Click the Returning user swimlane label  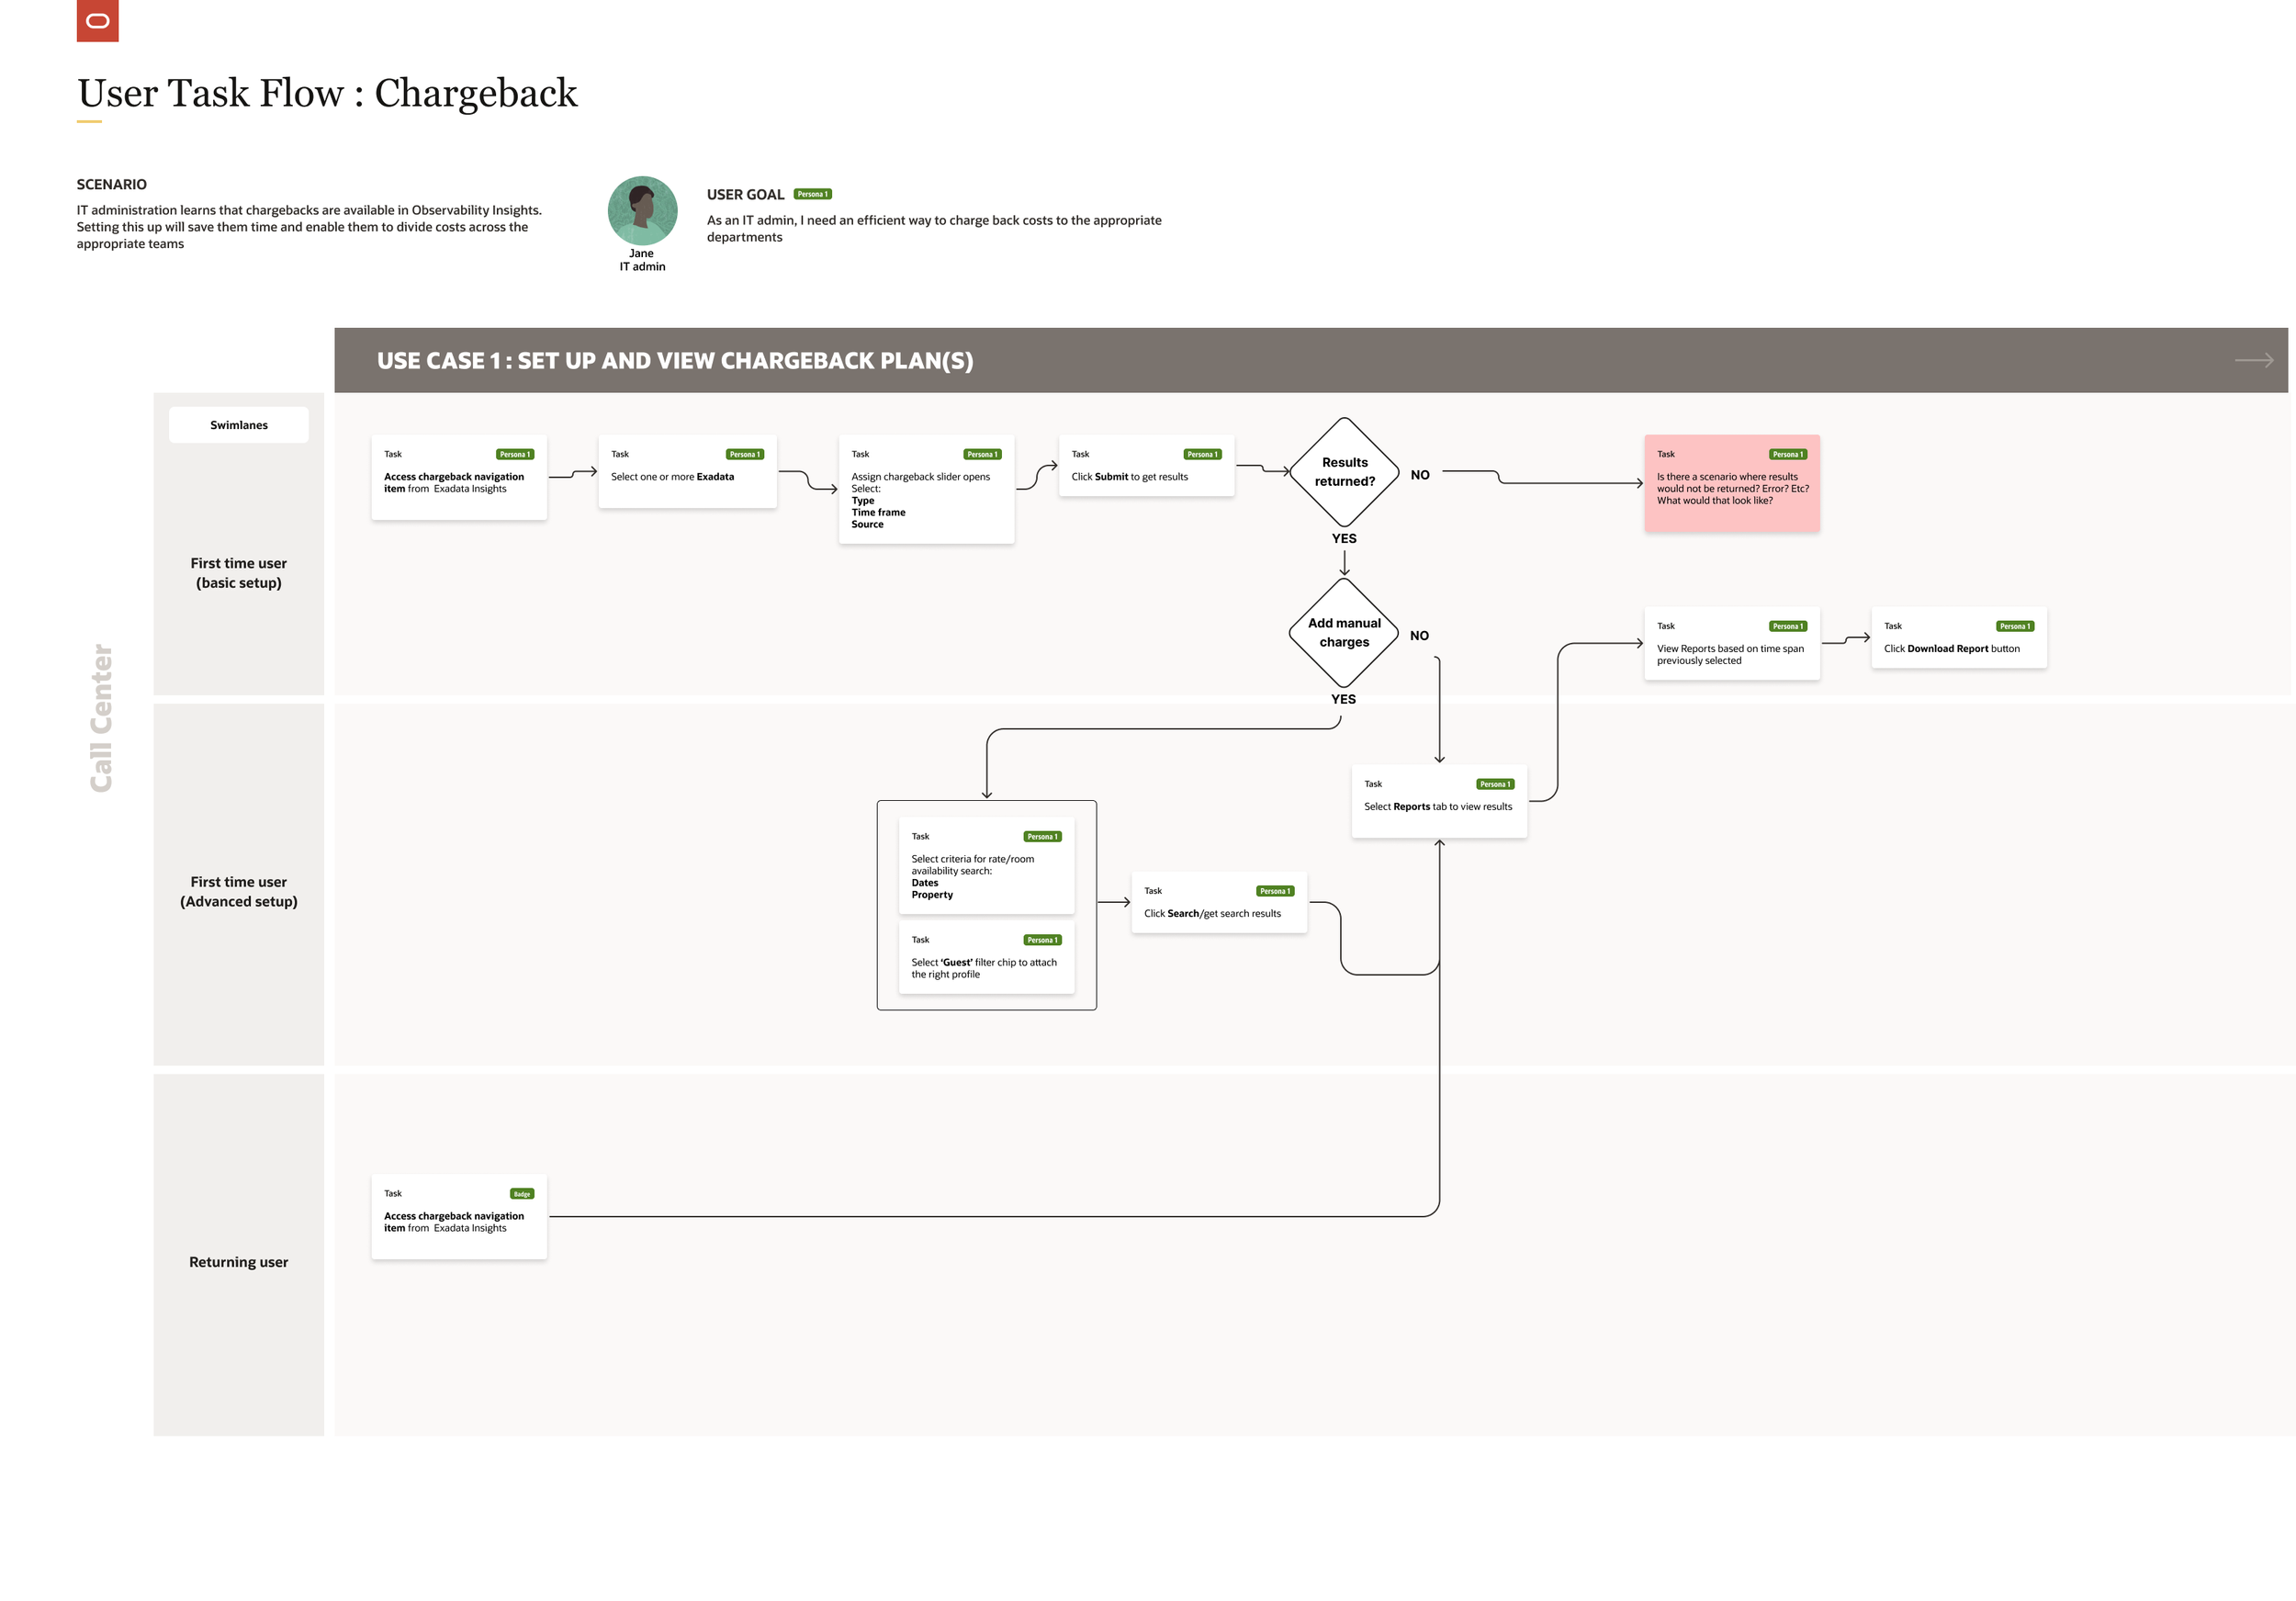tap(238, 1262)
